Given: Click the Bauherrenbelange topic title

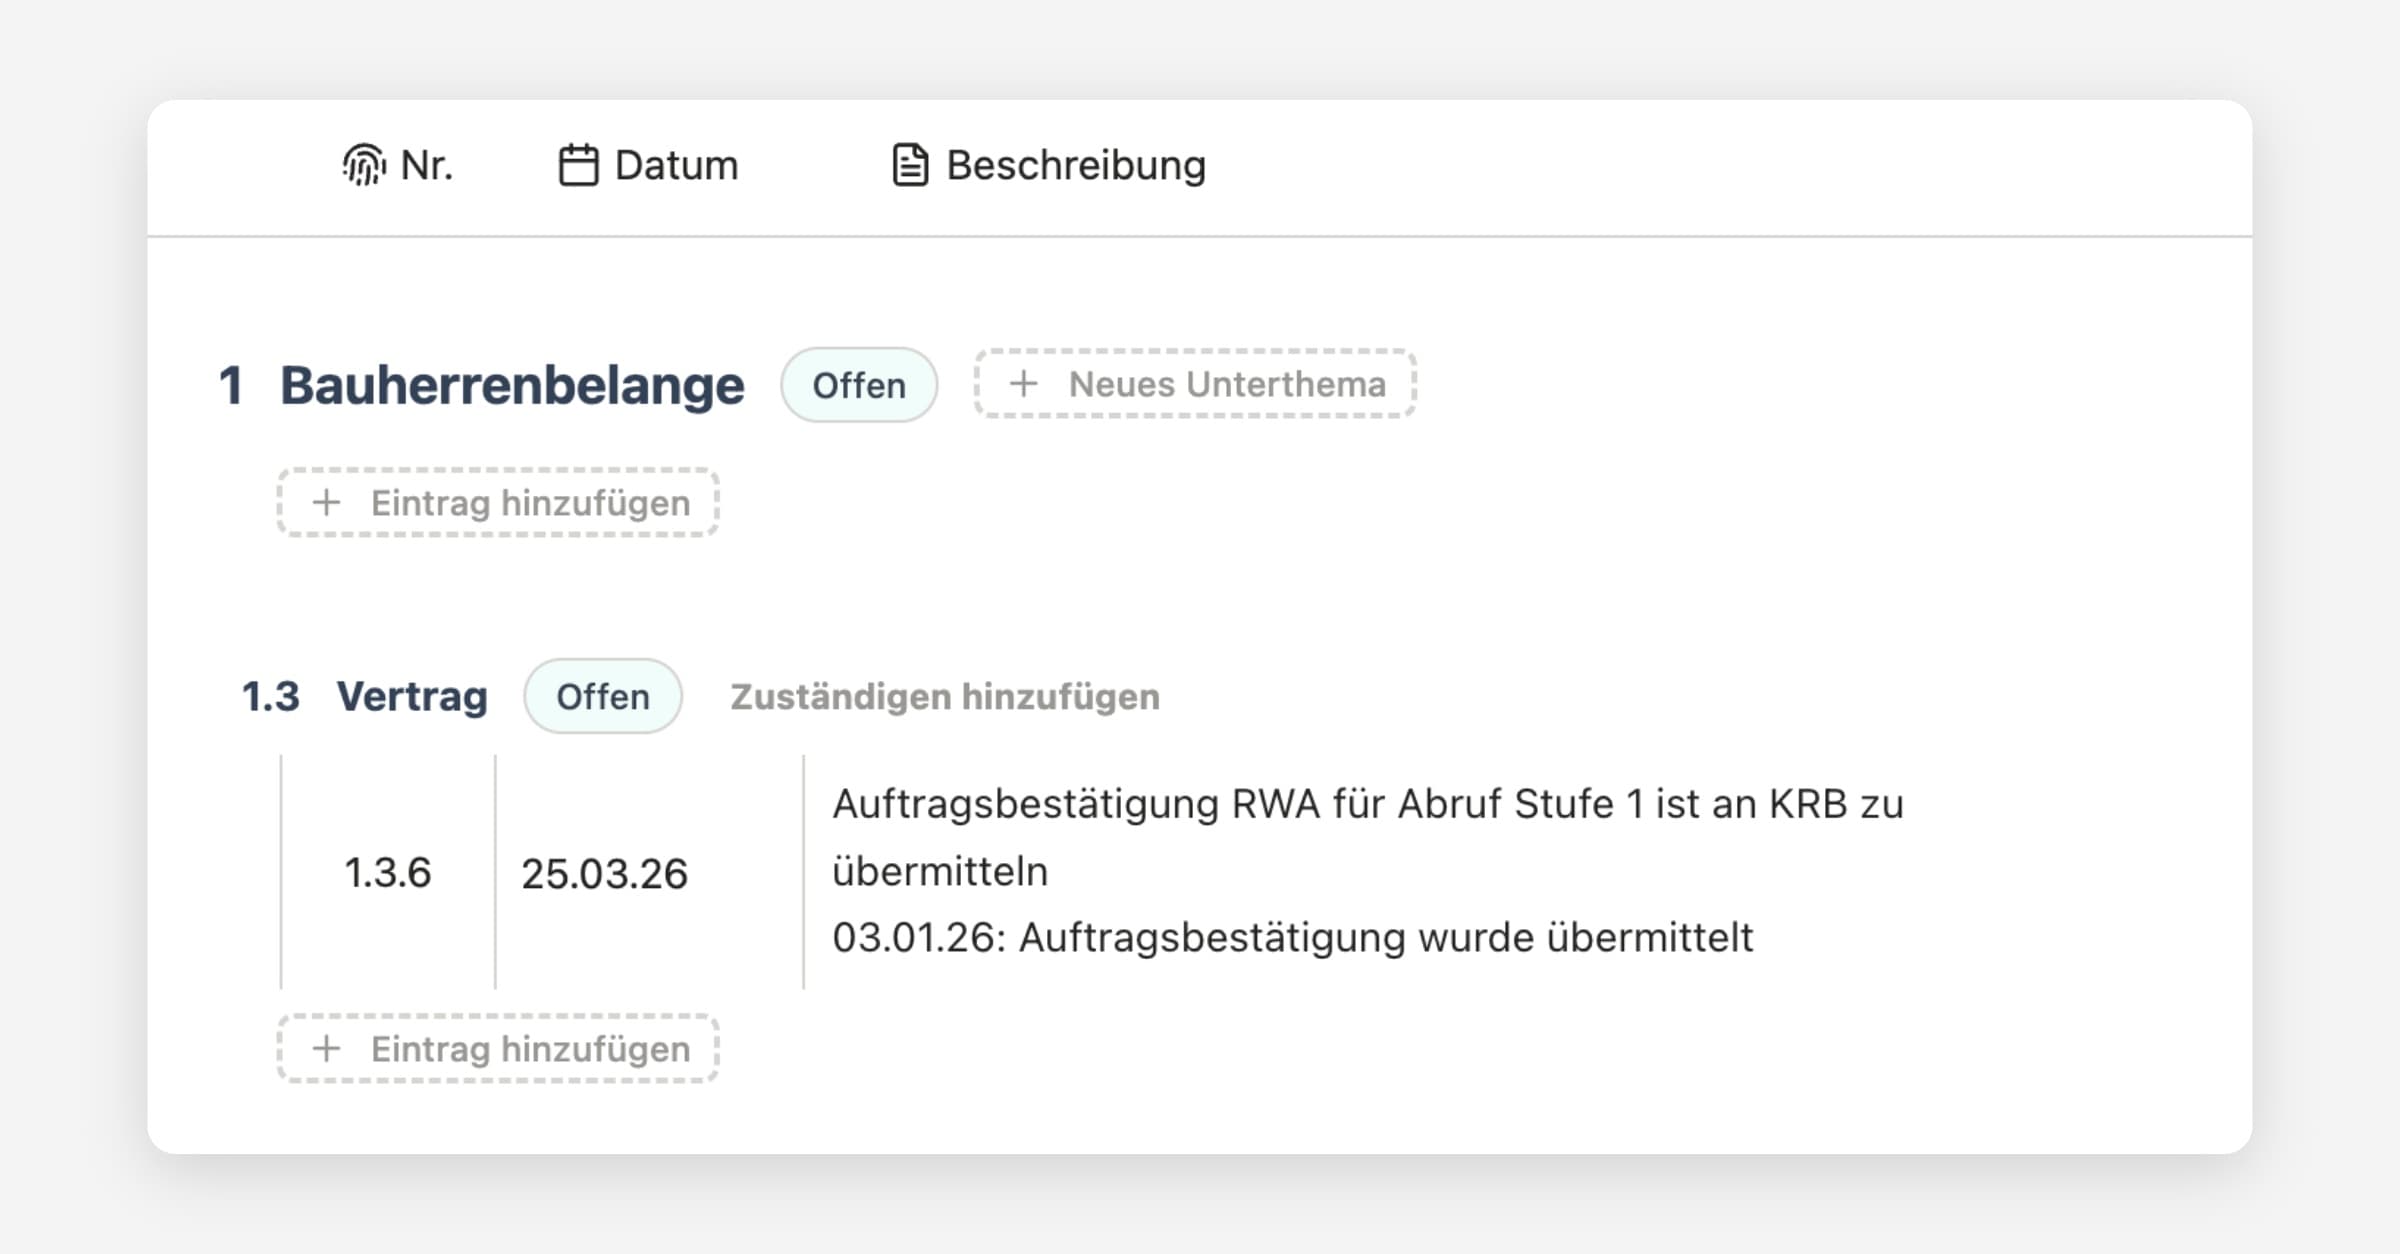Looking at the screenshot, I should [511, 385].
